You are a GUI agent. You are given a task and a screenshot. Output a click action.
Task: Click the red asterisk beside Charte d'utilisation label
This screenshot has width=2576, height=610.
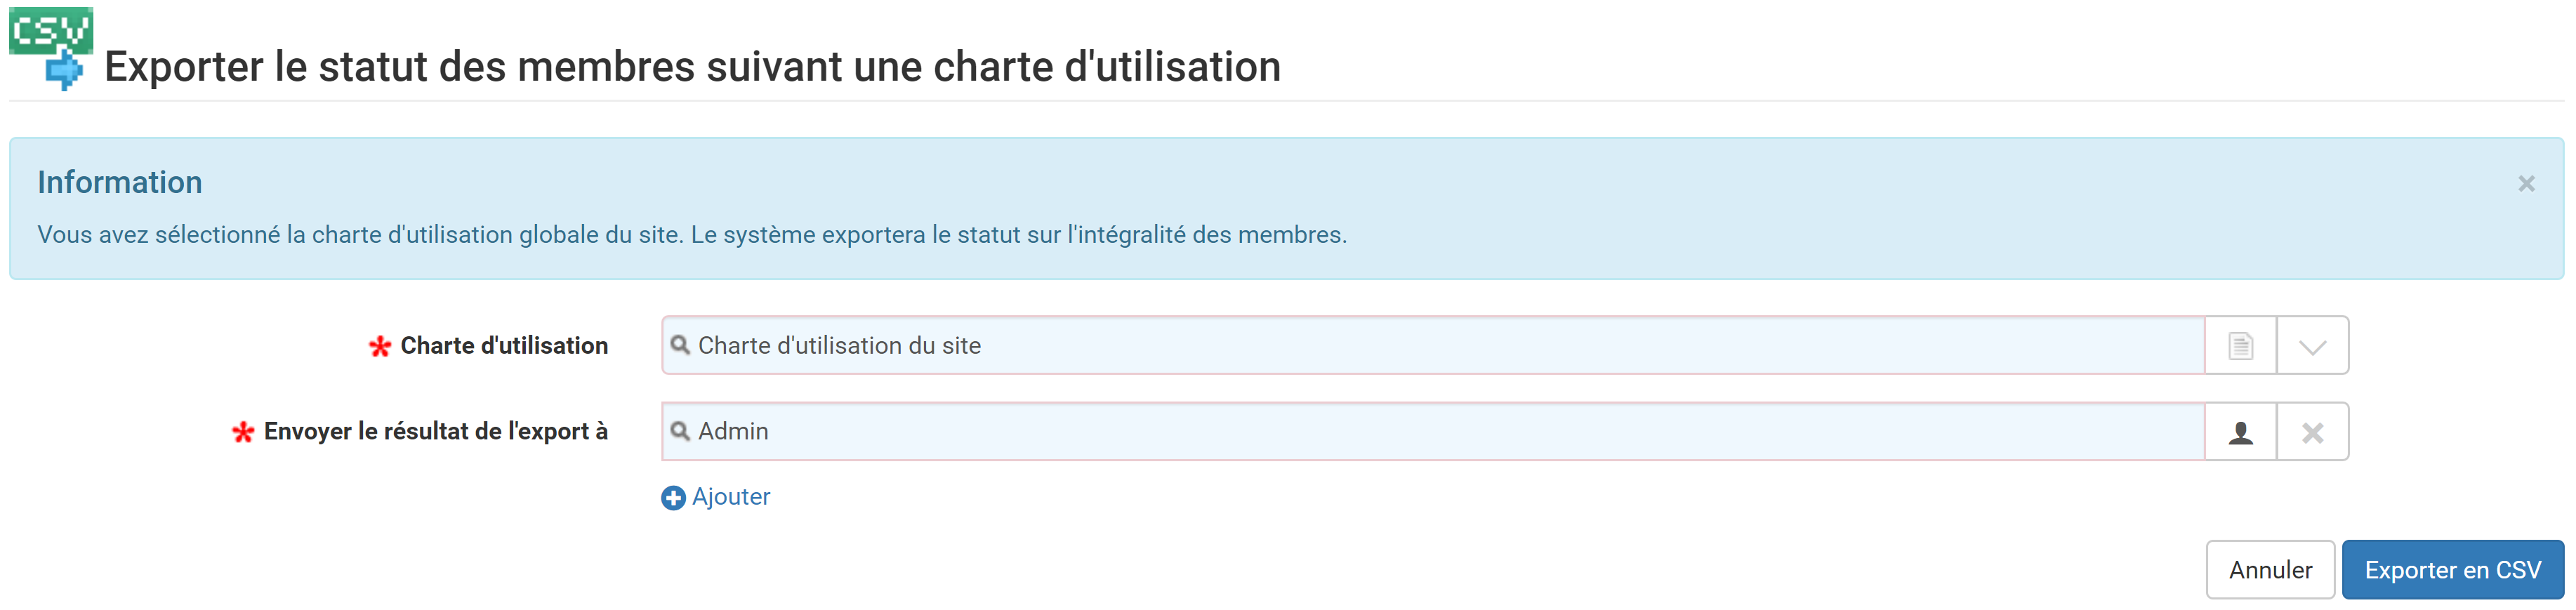point(379,347)
